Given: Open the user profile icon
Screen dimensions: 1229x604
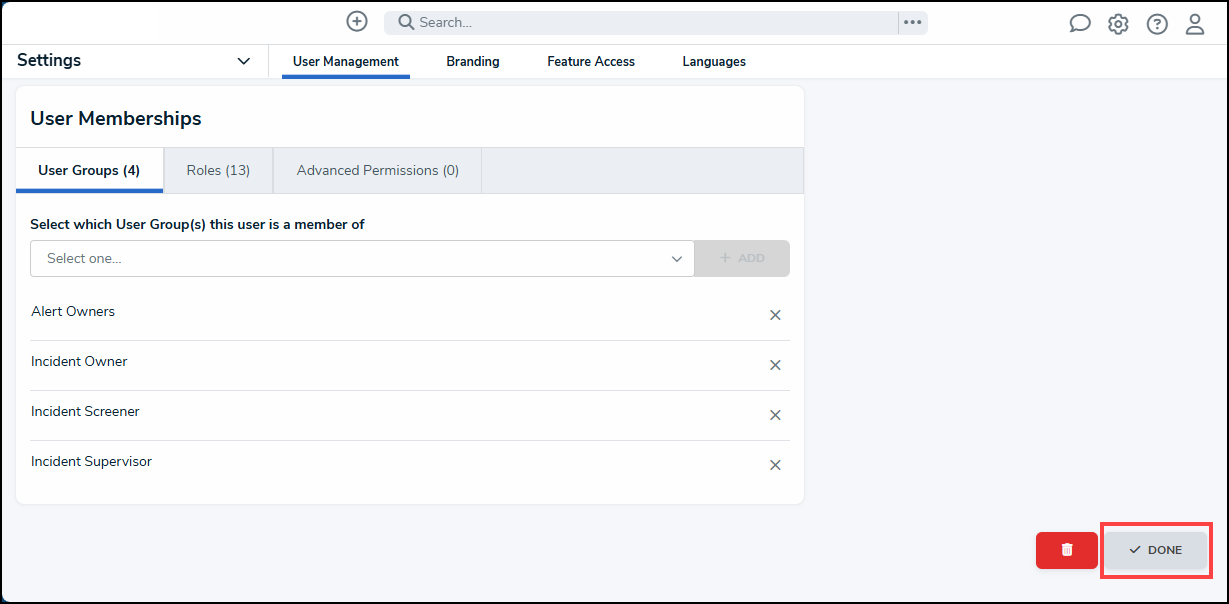Looking at the screenshot, I should pos(1195,24).
